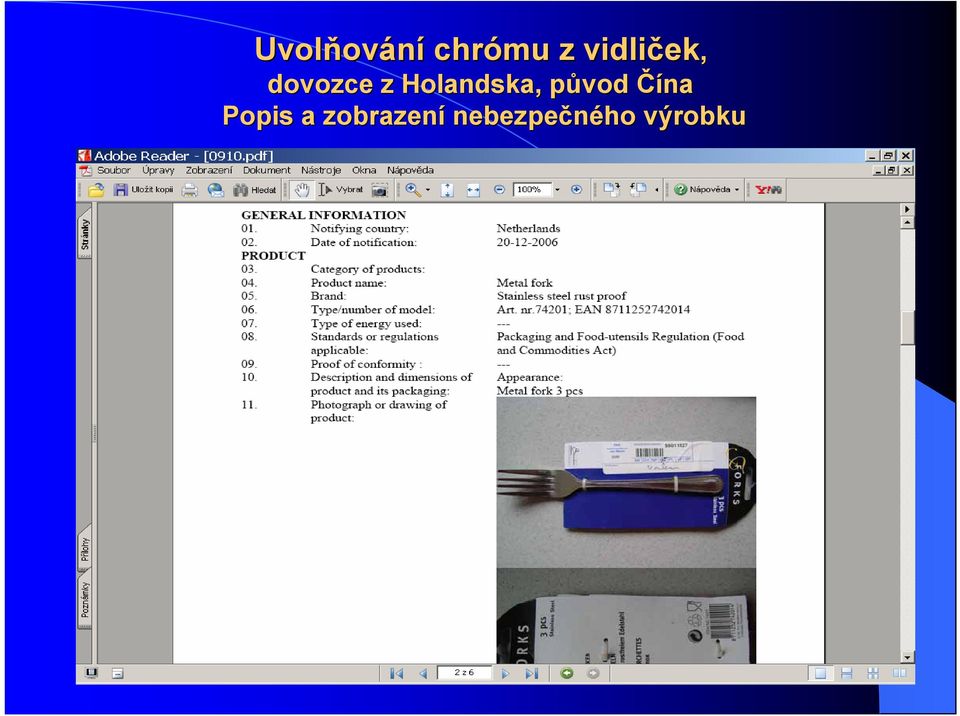Click green Previous View arrow
This screenshot has width=960, height=716.
tap(567, 674)
